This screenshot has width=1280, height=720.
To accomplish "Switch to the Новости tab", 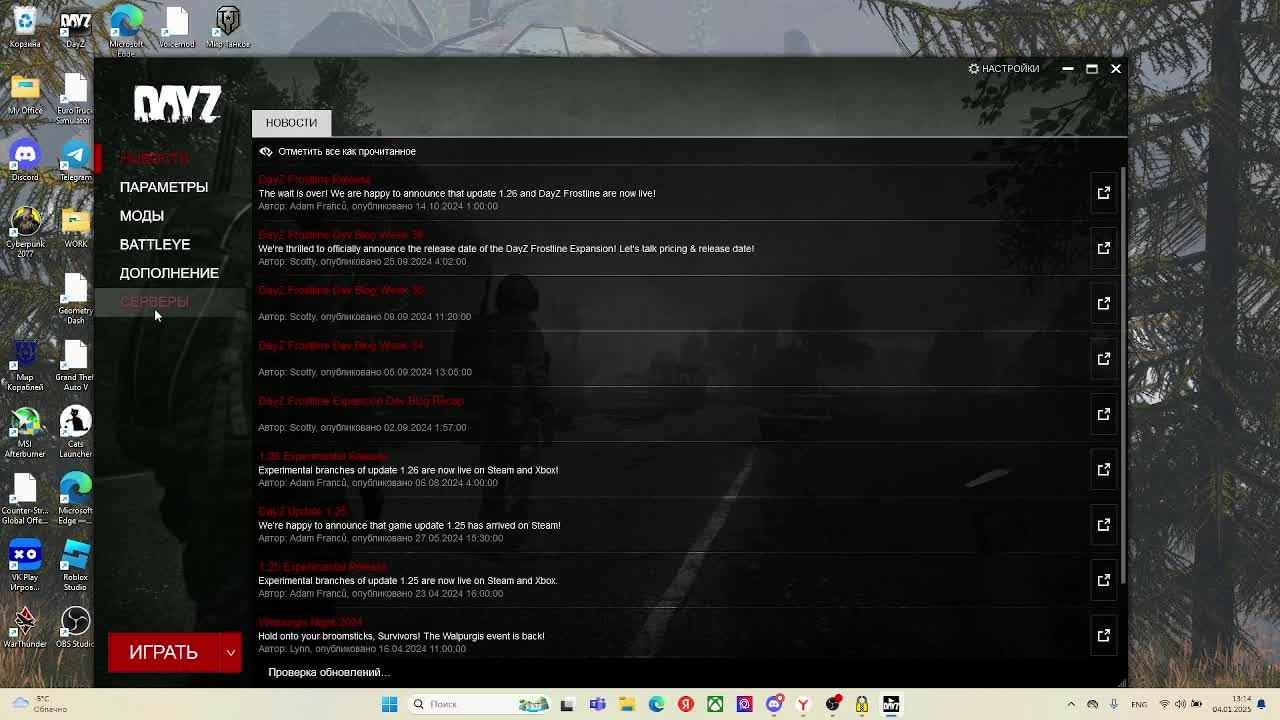I will point(291,122).
